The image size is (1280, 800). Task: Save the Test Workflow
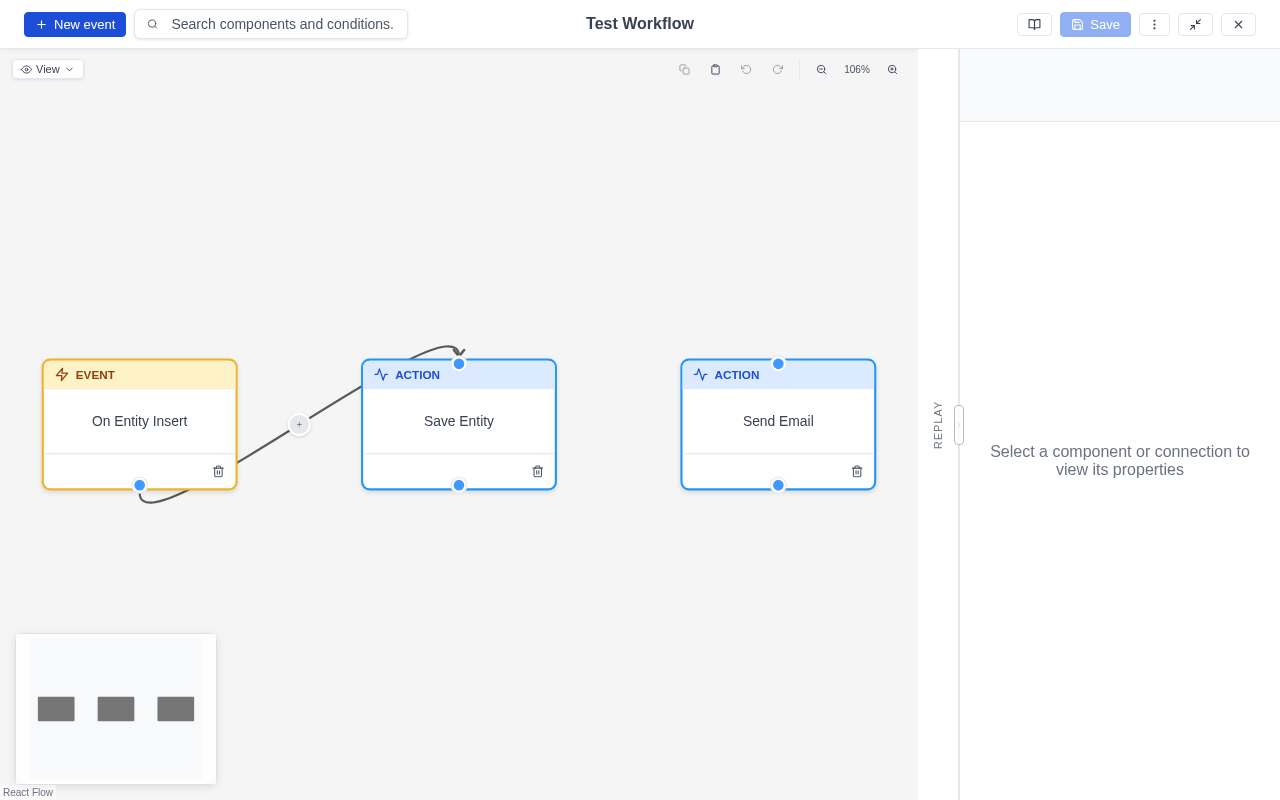click(x=1095, y=24)
